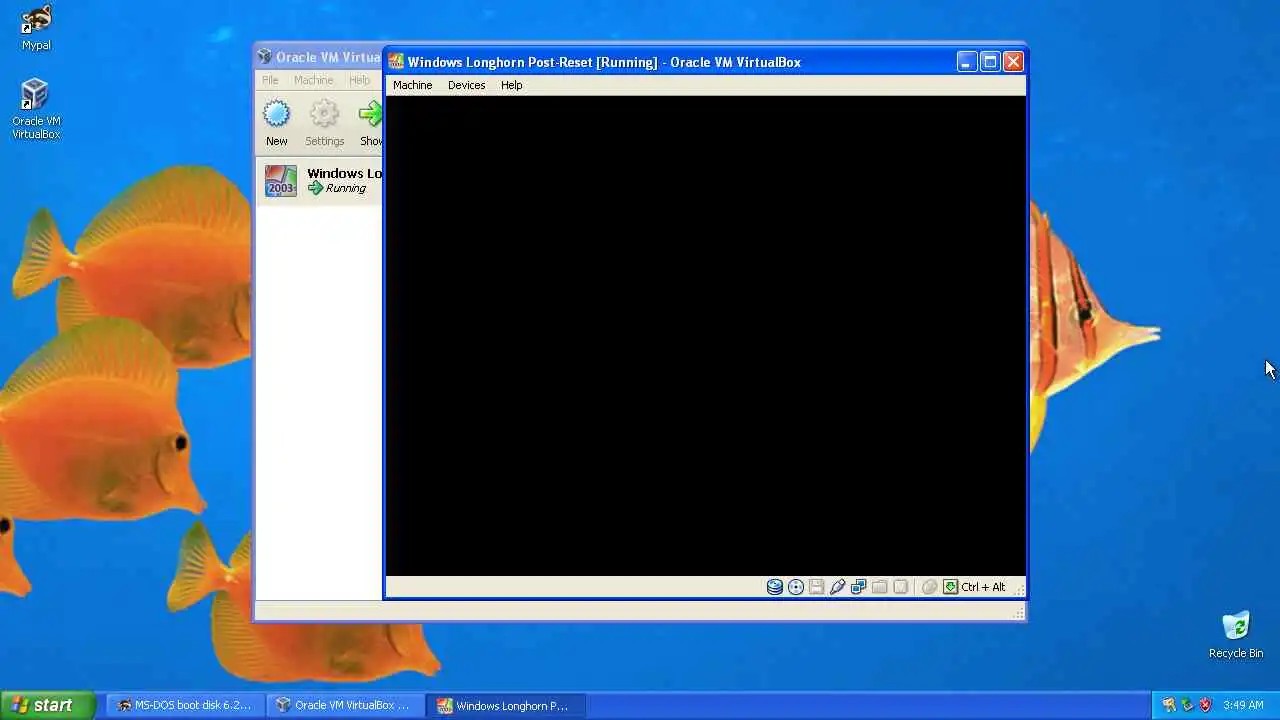Click the 2003 OS icon of the VM entry

[281, 181]
